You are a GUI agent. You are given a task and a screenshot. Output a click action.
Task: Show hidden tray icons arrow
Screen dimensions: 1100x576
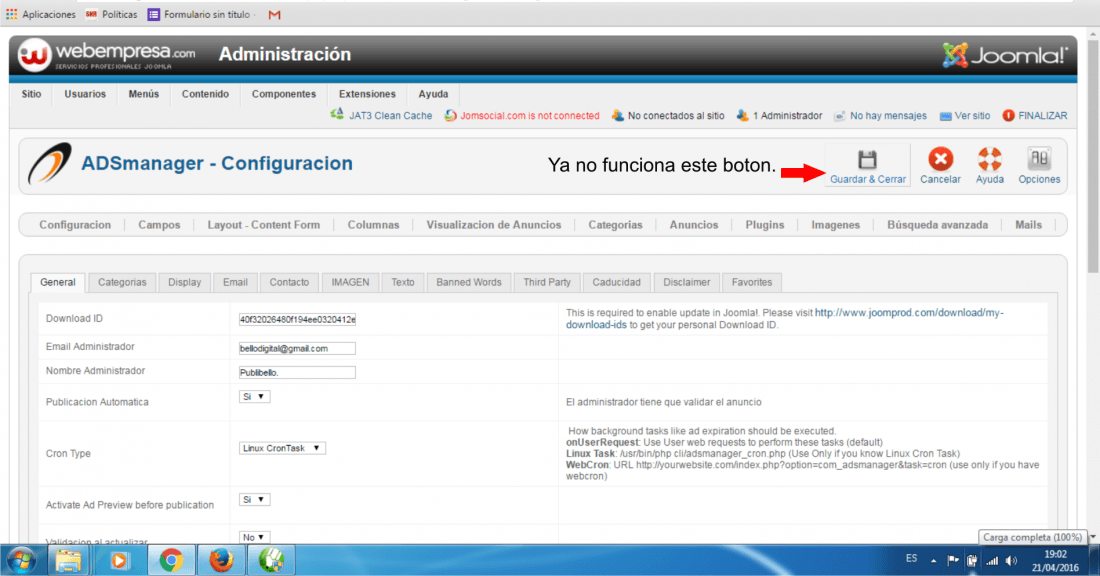[933, 561]
